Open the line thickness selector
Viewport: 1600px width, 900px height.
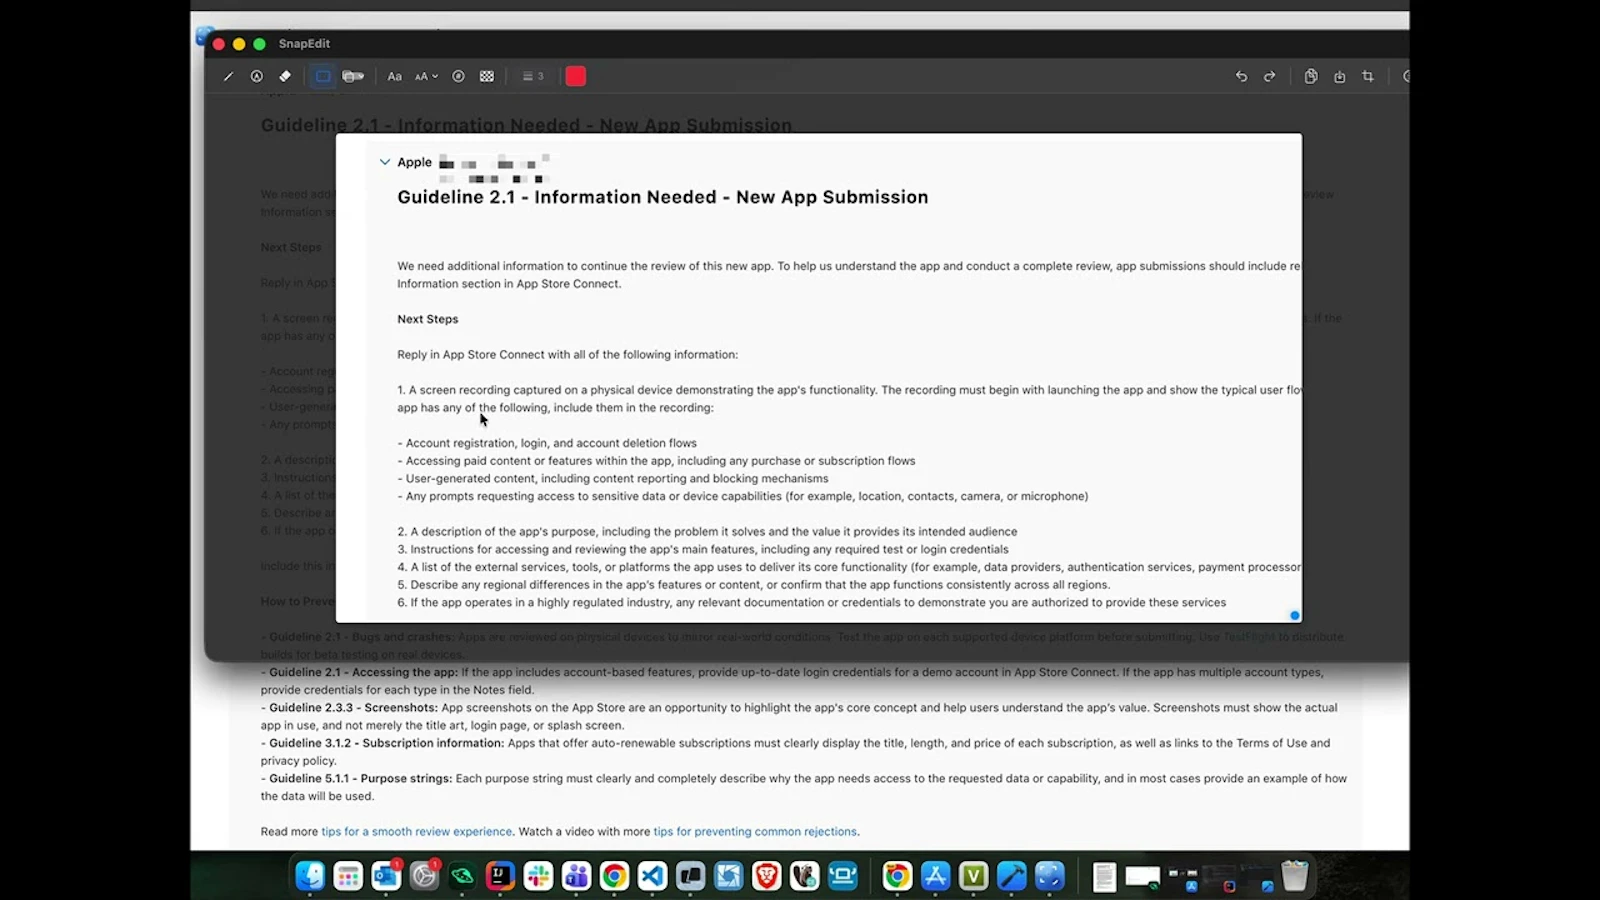point(531,76)
